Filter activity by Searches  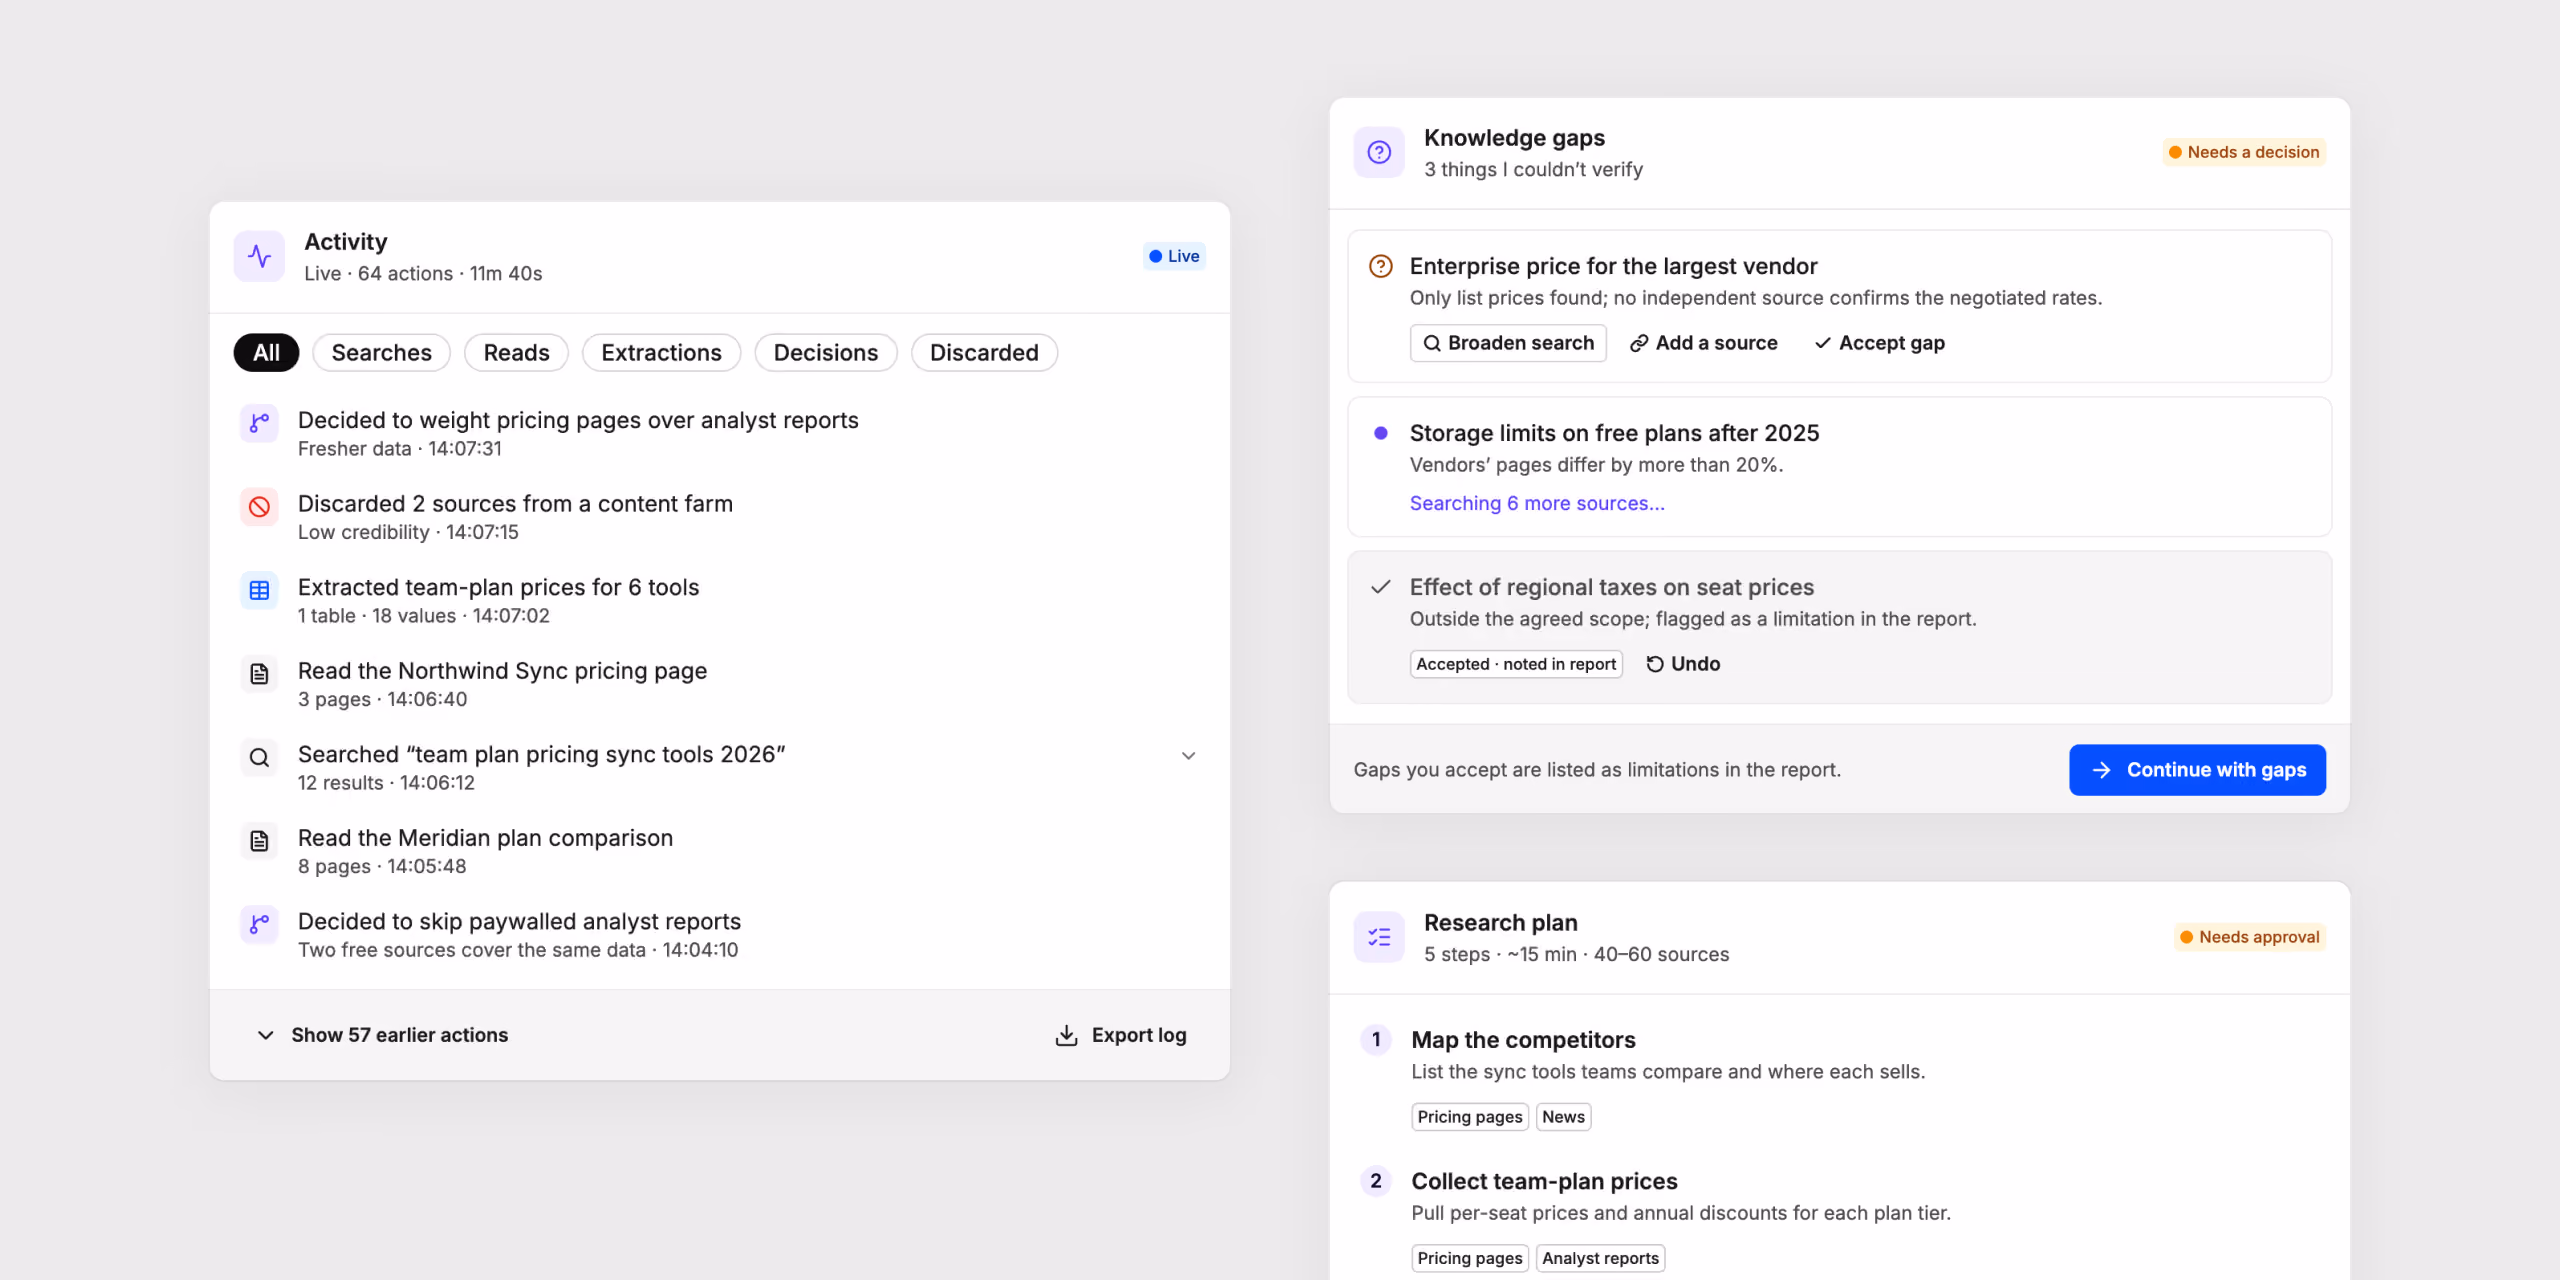382,353
